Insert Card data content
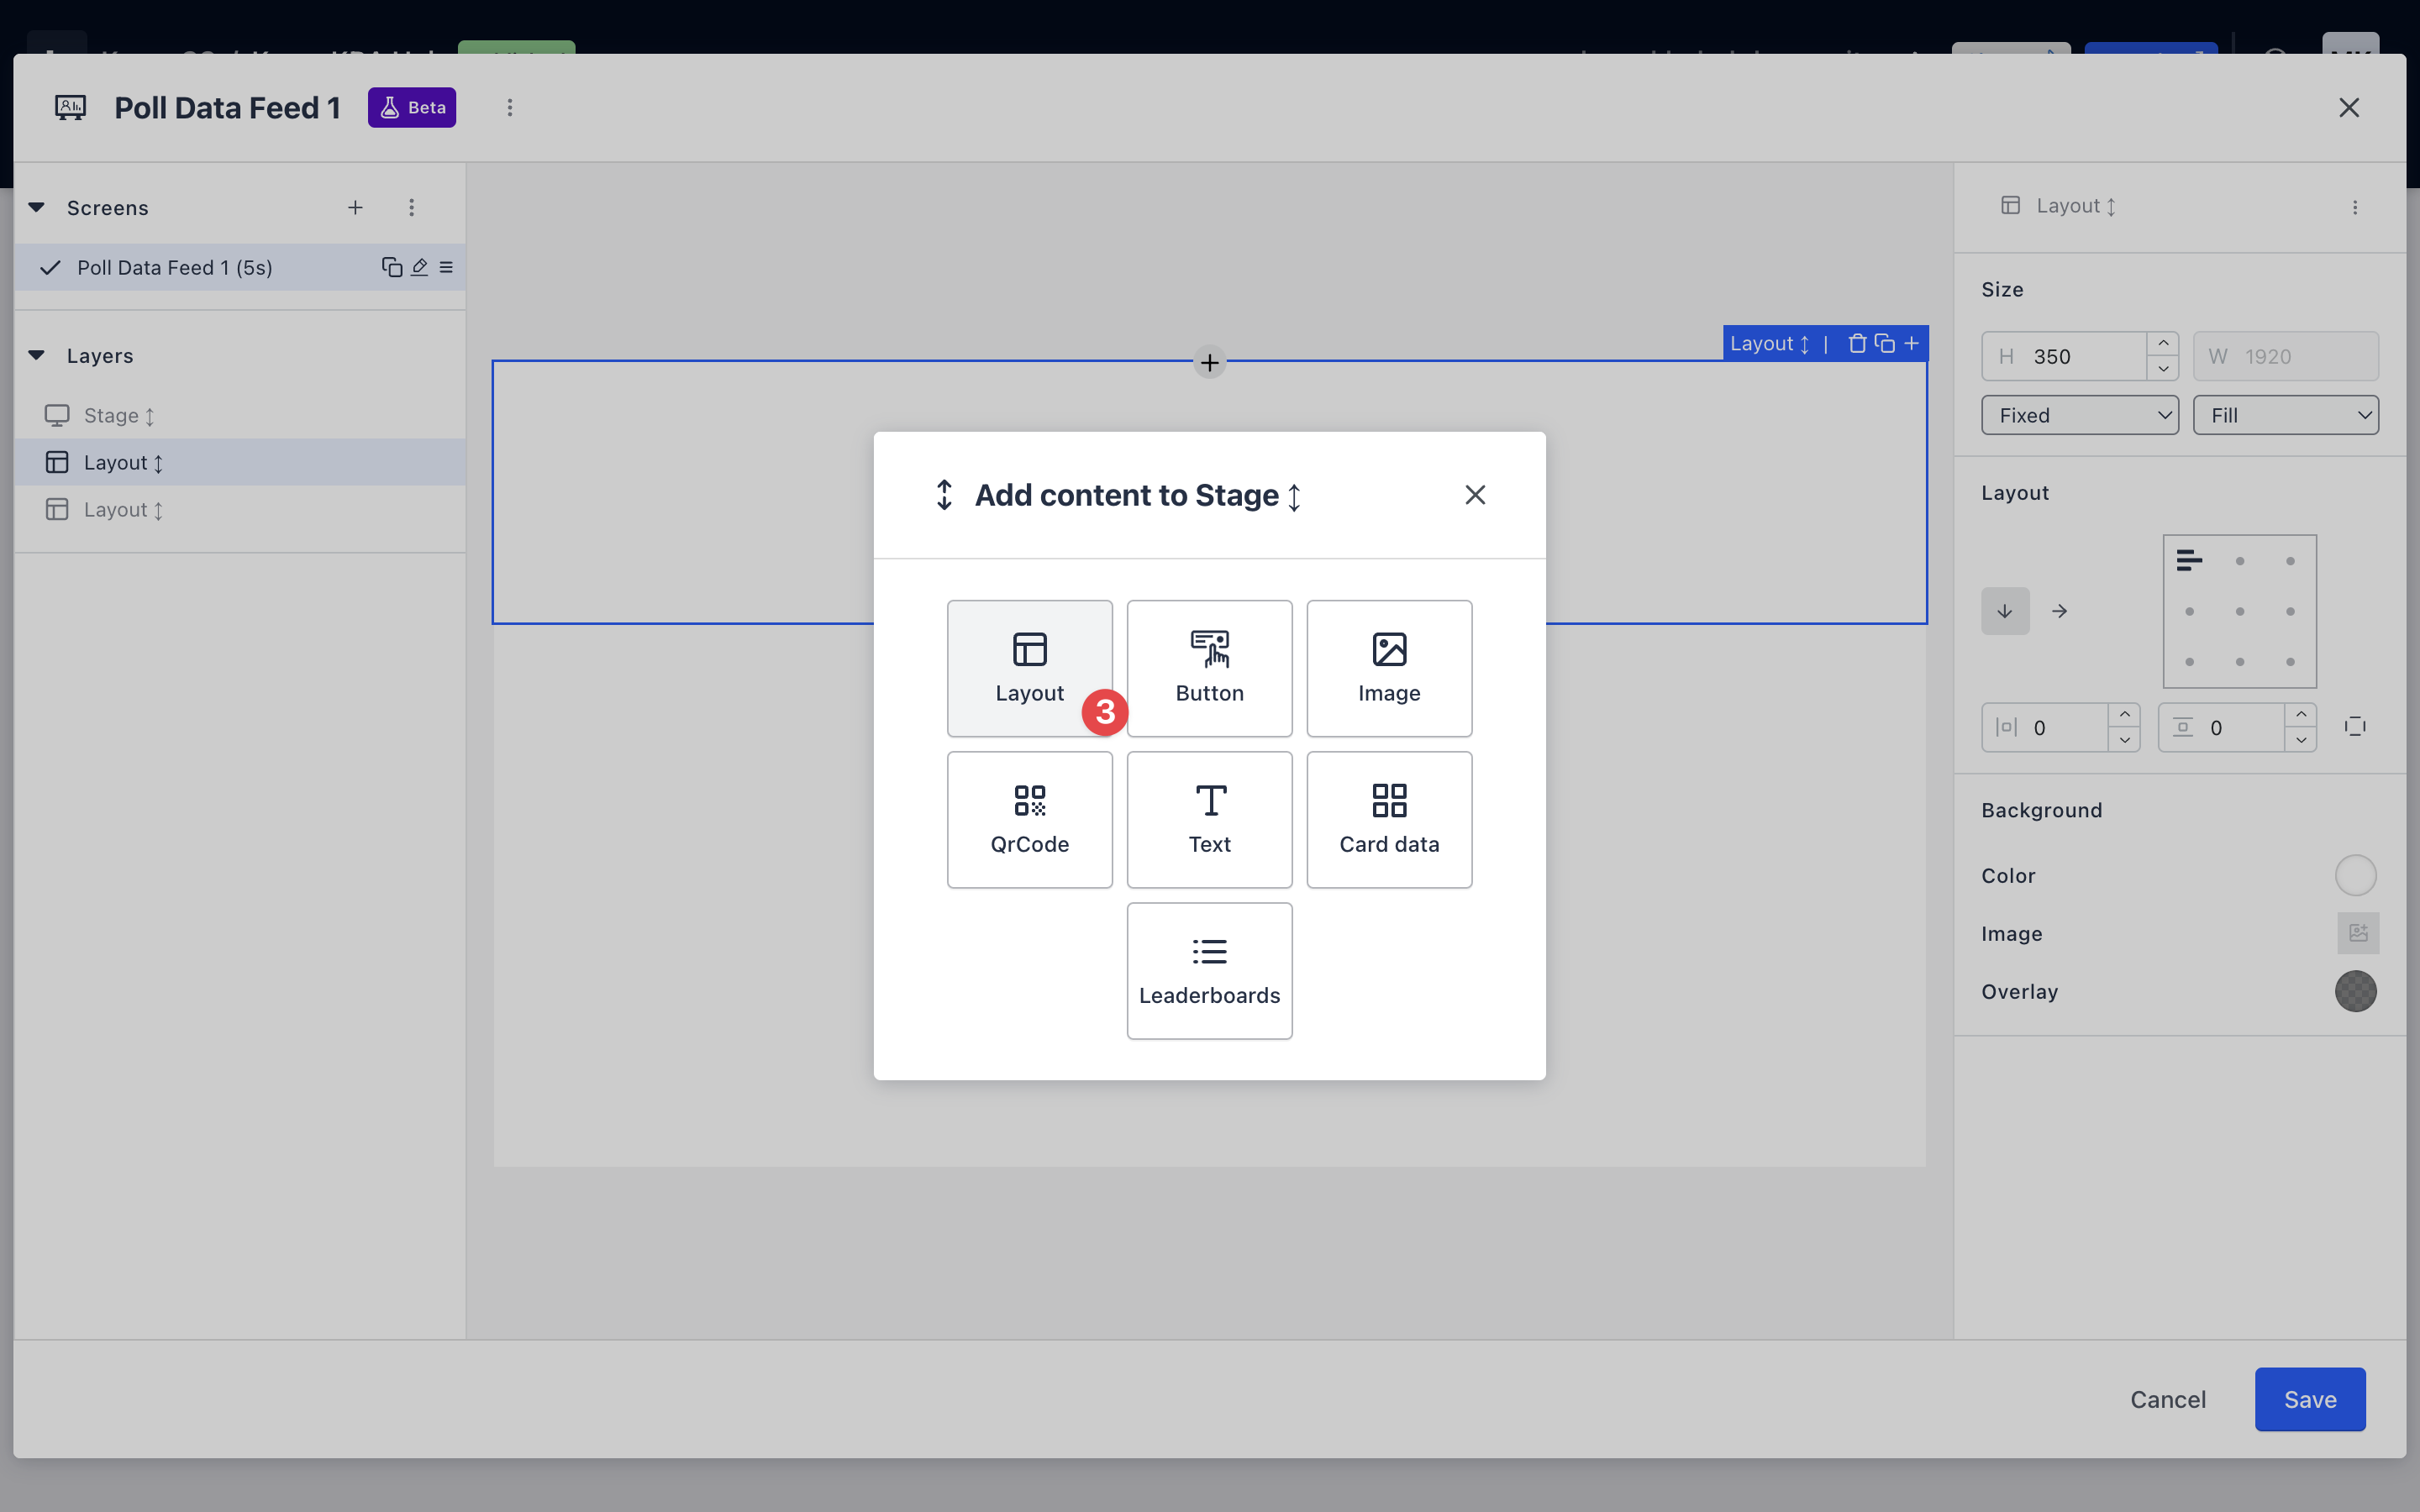This screenshot has width=2420, height=1512. tap(1389, 819)
